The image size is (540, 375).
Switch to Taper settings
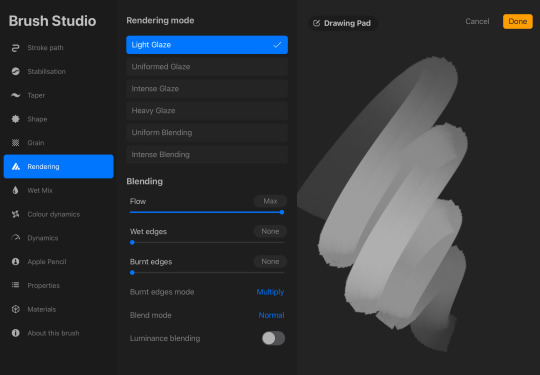(59, 95)
